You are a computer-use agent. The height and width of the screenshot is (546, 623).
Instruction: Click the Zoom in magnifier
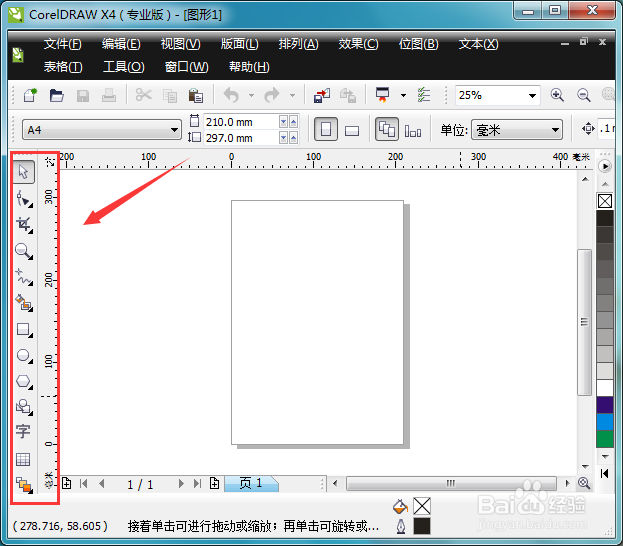tap(557, 95)
